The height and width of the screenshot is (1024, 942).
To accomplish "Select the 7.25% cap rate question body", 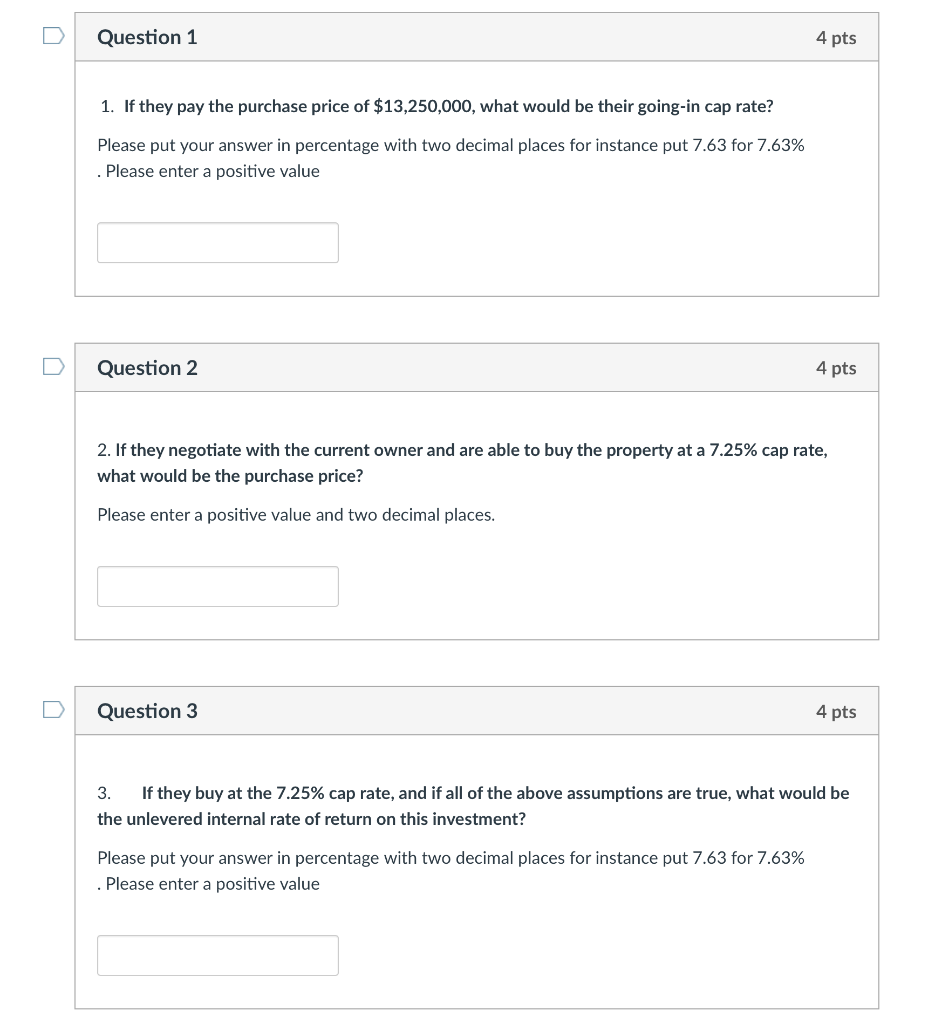I will coord(461,462).
